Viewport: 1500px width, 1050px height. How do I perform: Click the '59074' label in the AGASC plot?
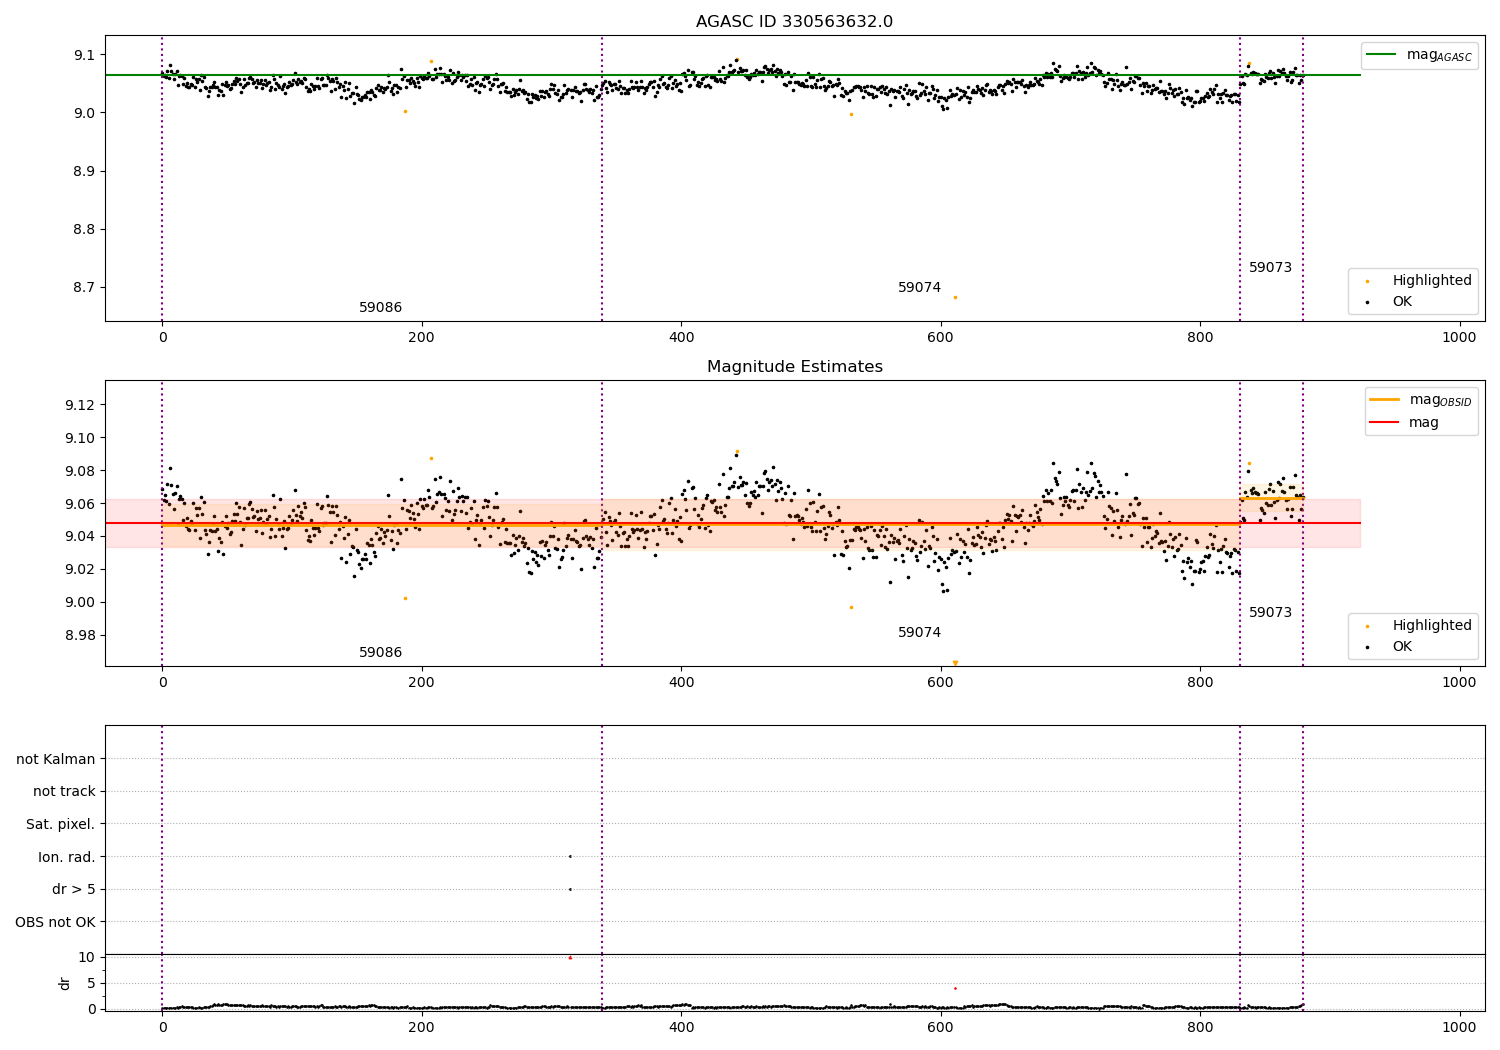(x=919, y=287)
